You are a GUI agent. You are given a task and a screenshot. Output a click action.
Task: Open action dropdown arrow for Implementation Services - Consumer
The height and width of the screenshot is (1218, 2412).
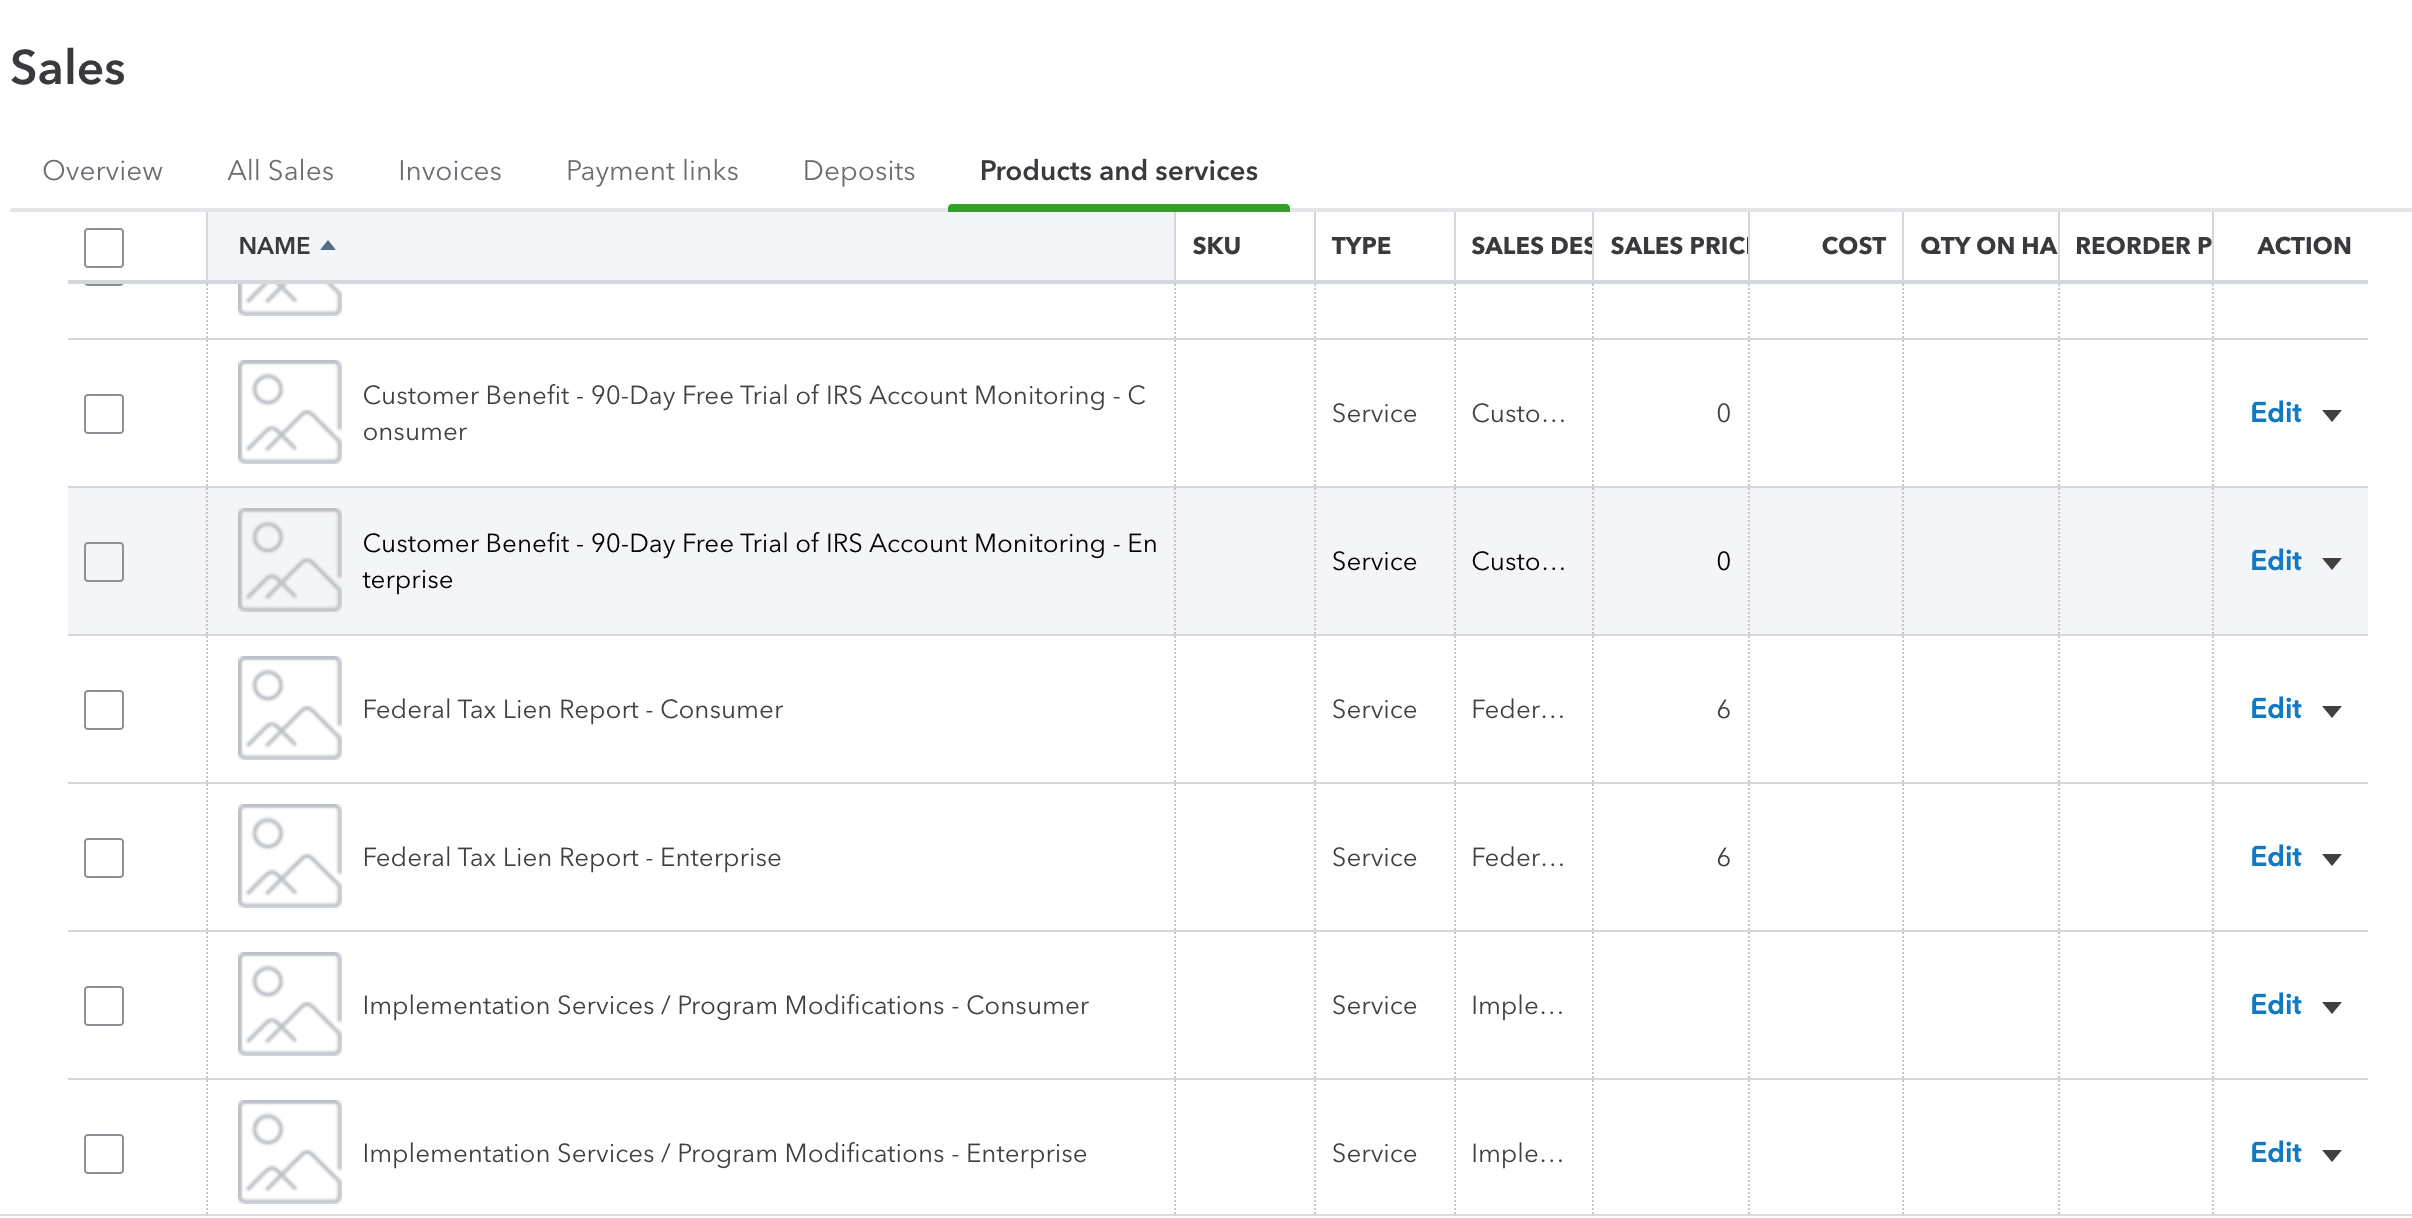[2332, 1007]
